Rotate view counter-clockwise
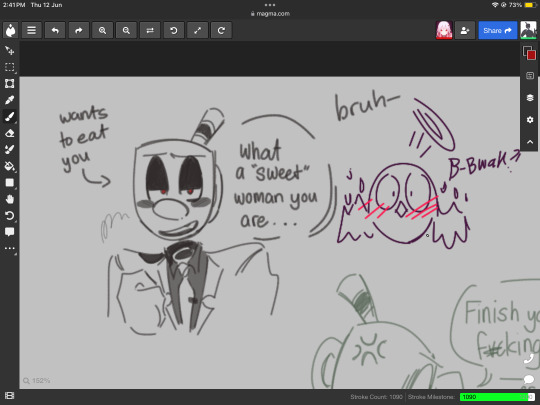This screenshot has width=540, height=405. (174, 30)
